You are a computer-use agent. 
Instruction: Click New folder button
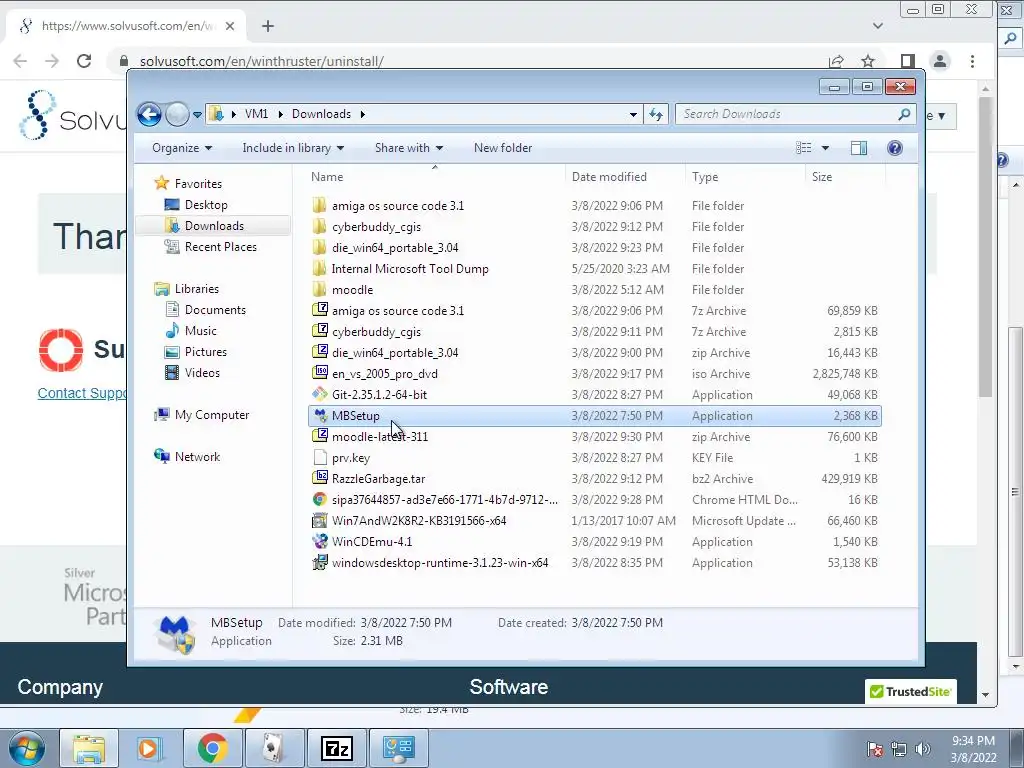click(503, 148)
